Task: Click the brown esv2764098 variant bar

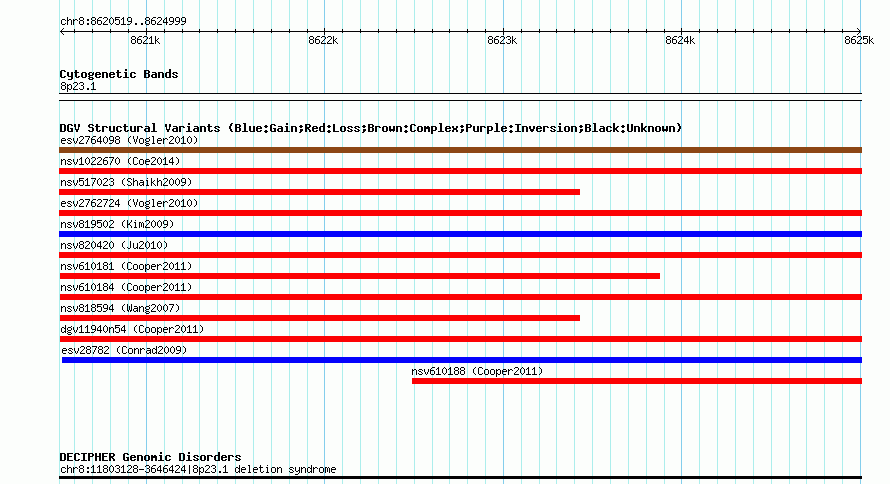Action: [460, 150]
